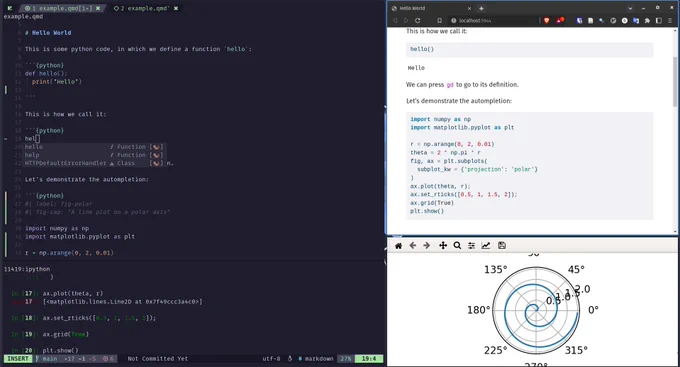This screenshot has height=367, width=680.
Task: Click the main git branch in statusline
Action: coord(47,359)
